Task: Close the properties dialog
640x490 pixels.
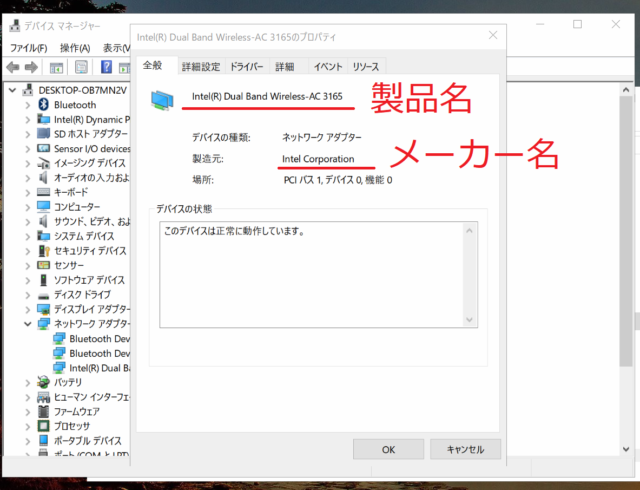Action: click(x=493, y=35)
